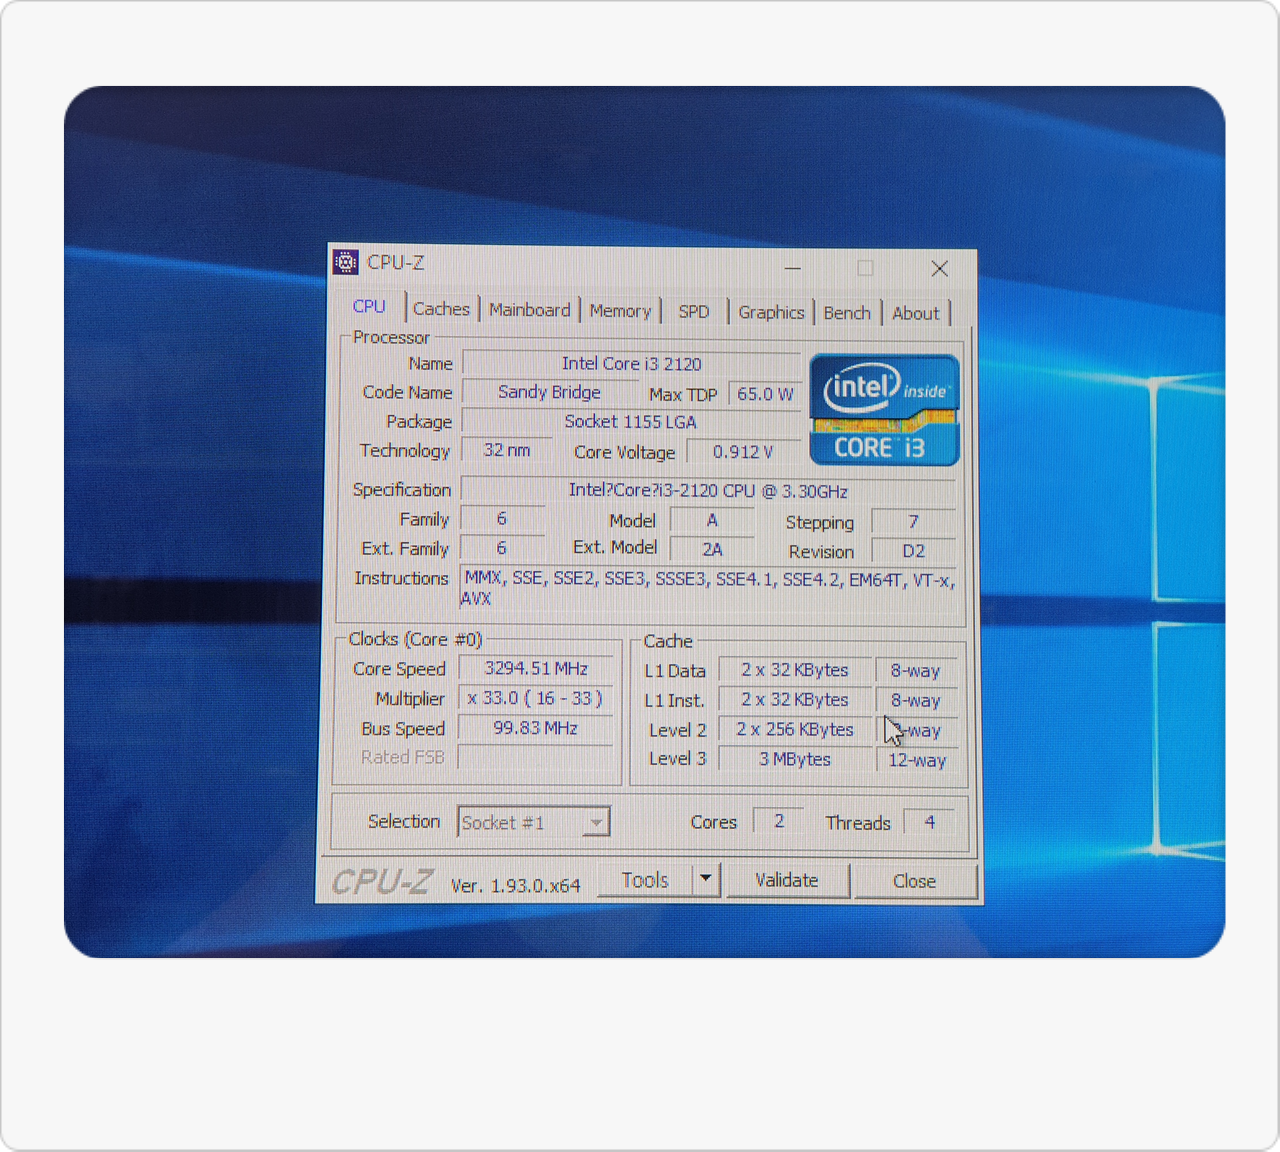This screenshot has height=1152, width=1280.
Task: Show the About tab
Action: [915, 314]
